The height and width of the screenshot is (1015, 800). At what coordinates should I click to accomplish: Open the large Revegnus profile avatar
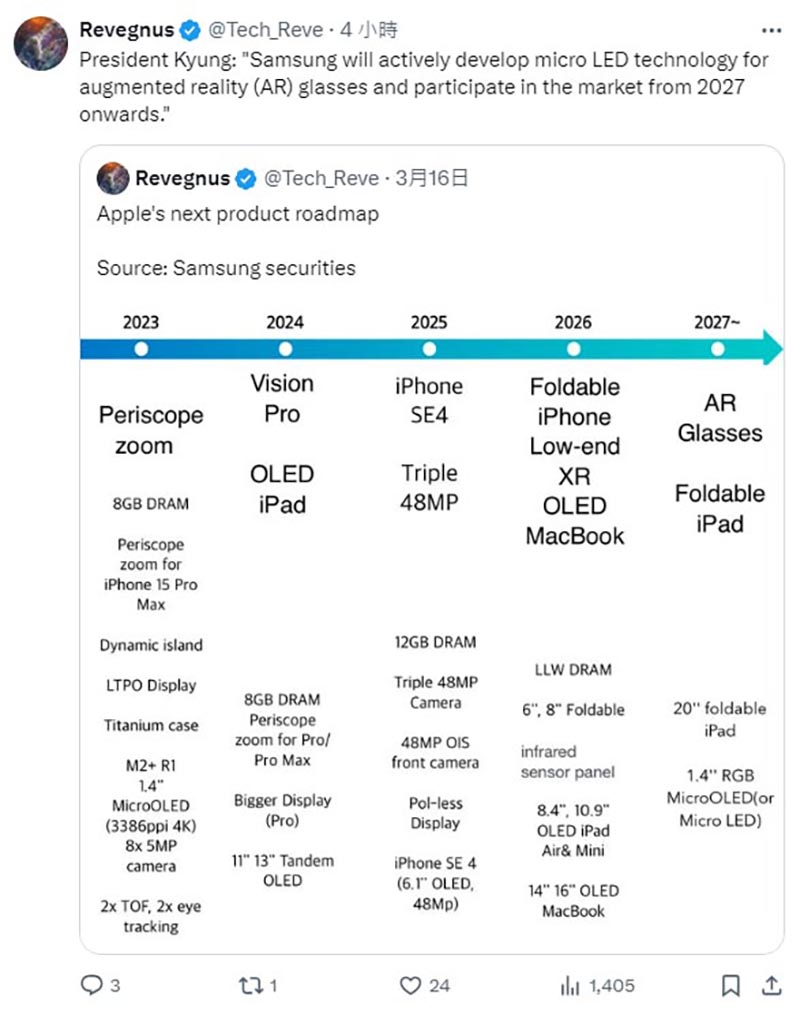click(x=41, y=43)
